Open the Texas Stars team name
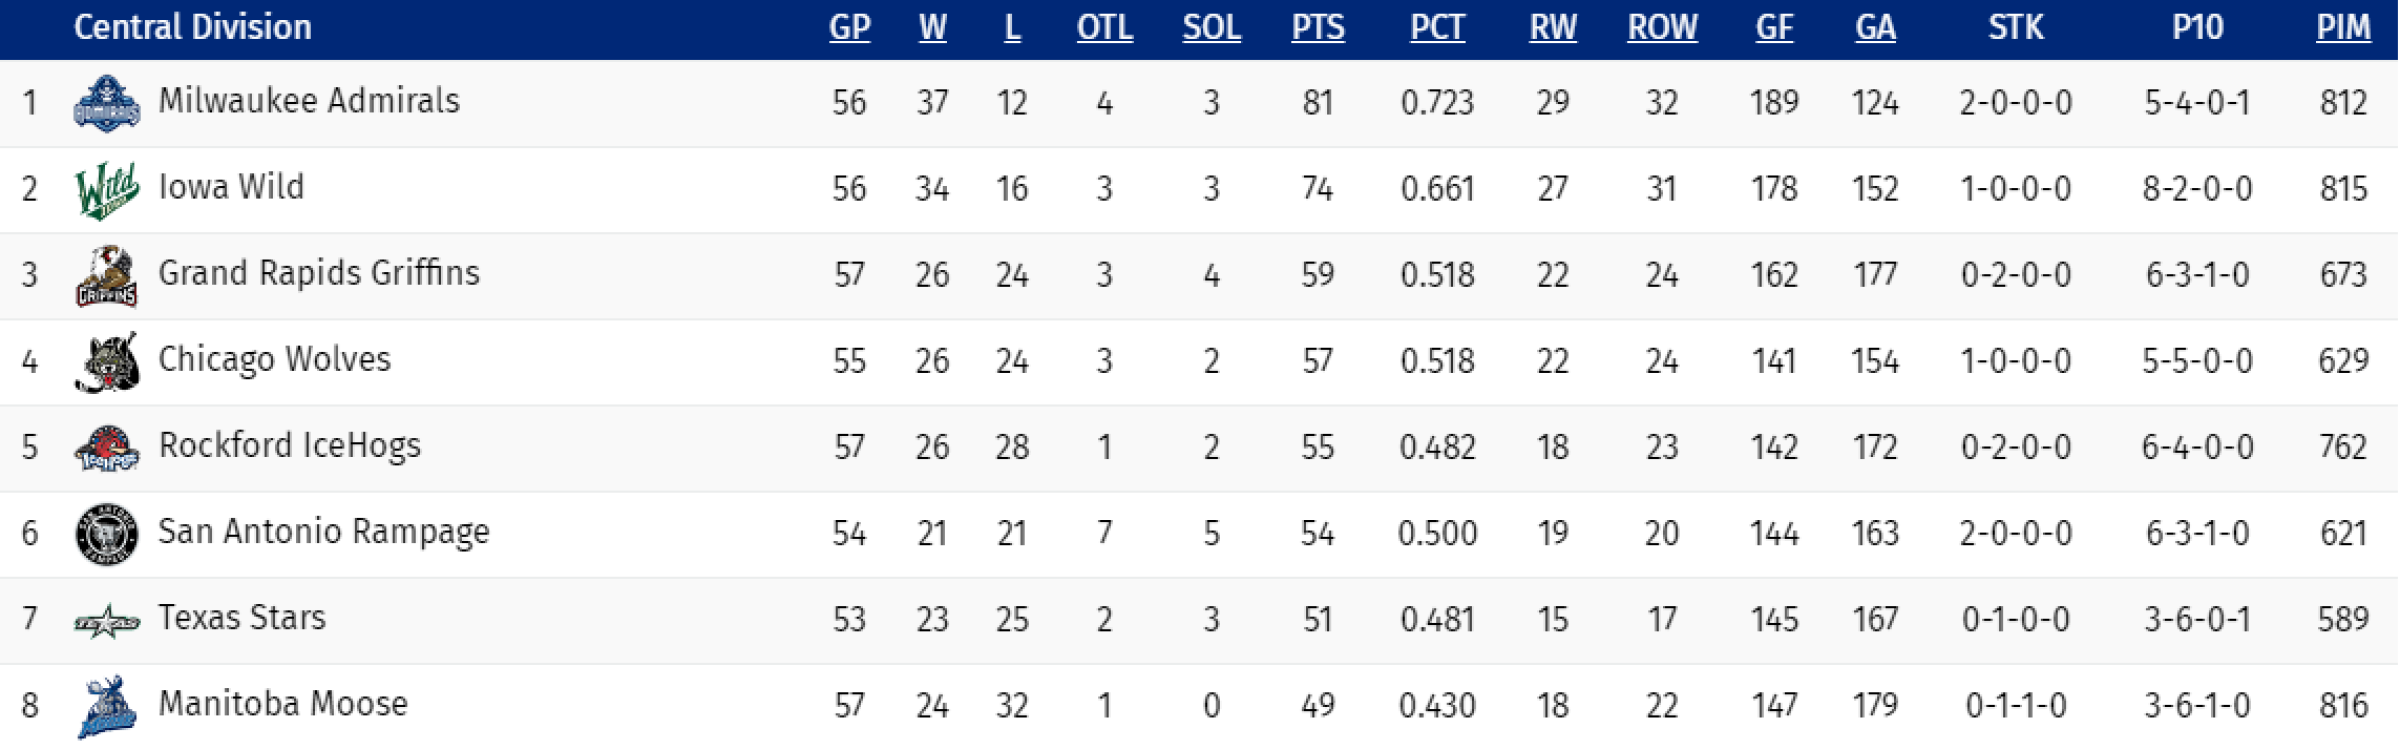Image resolution: width=2400 pixels, height=749 pixels. 242,618
